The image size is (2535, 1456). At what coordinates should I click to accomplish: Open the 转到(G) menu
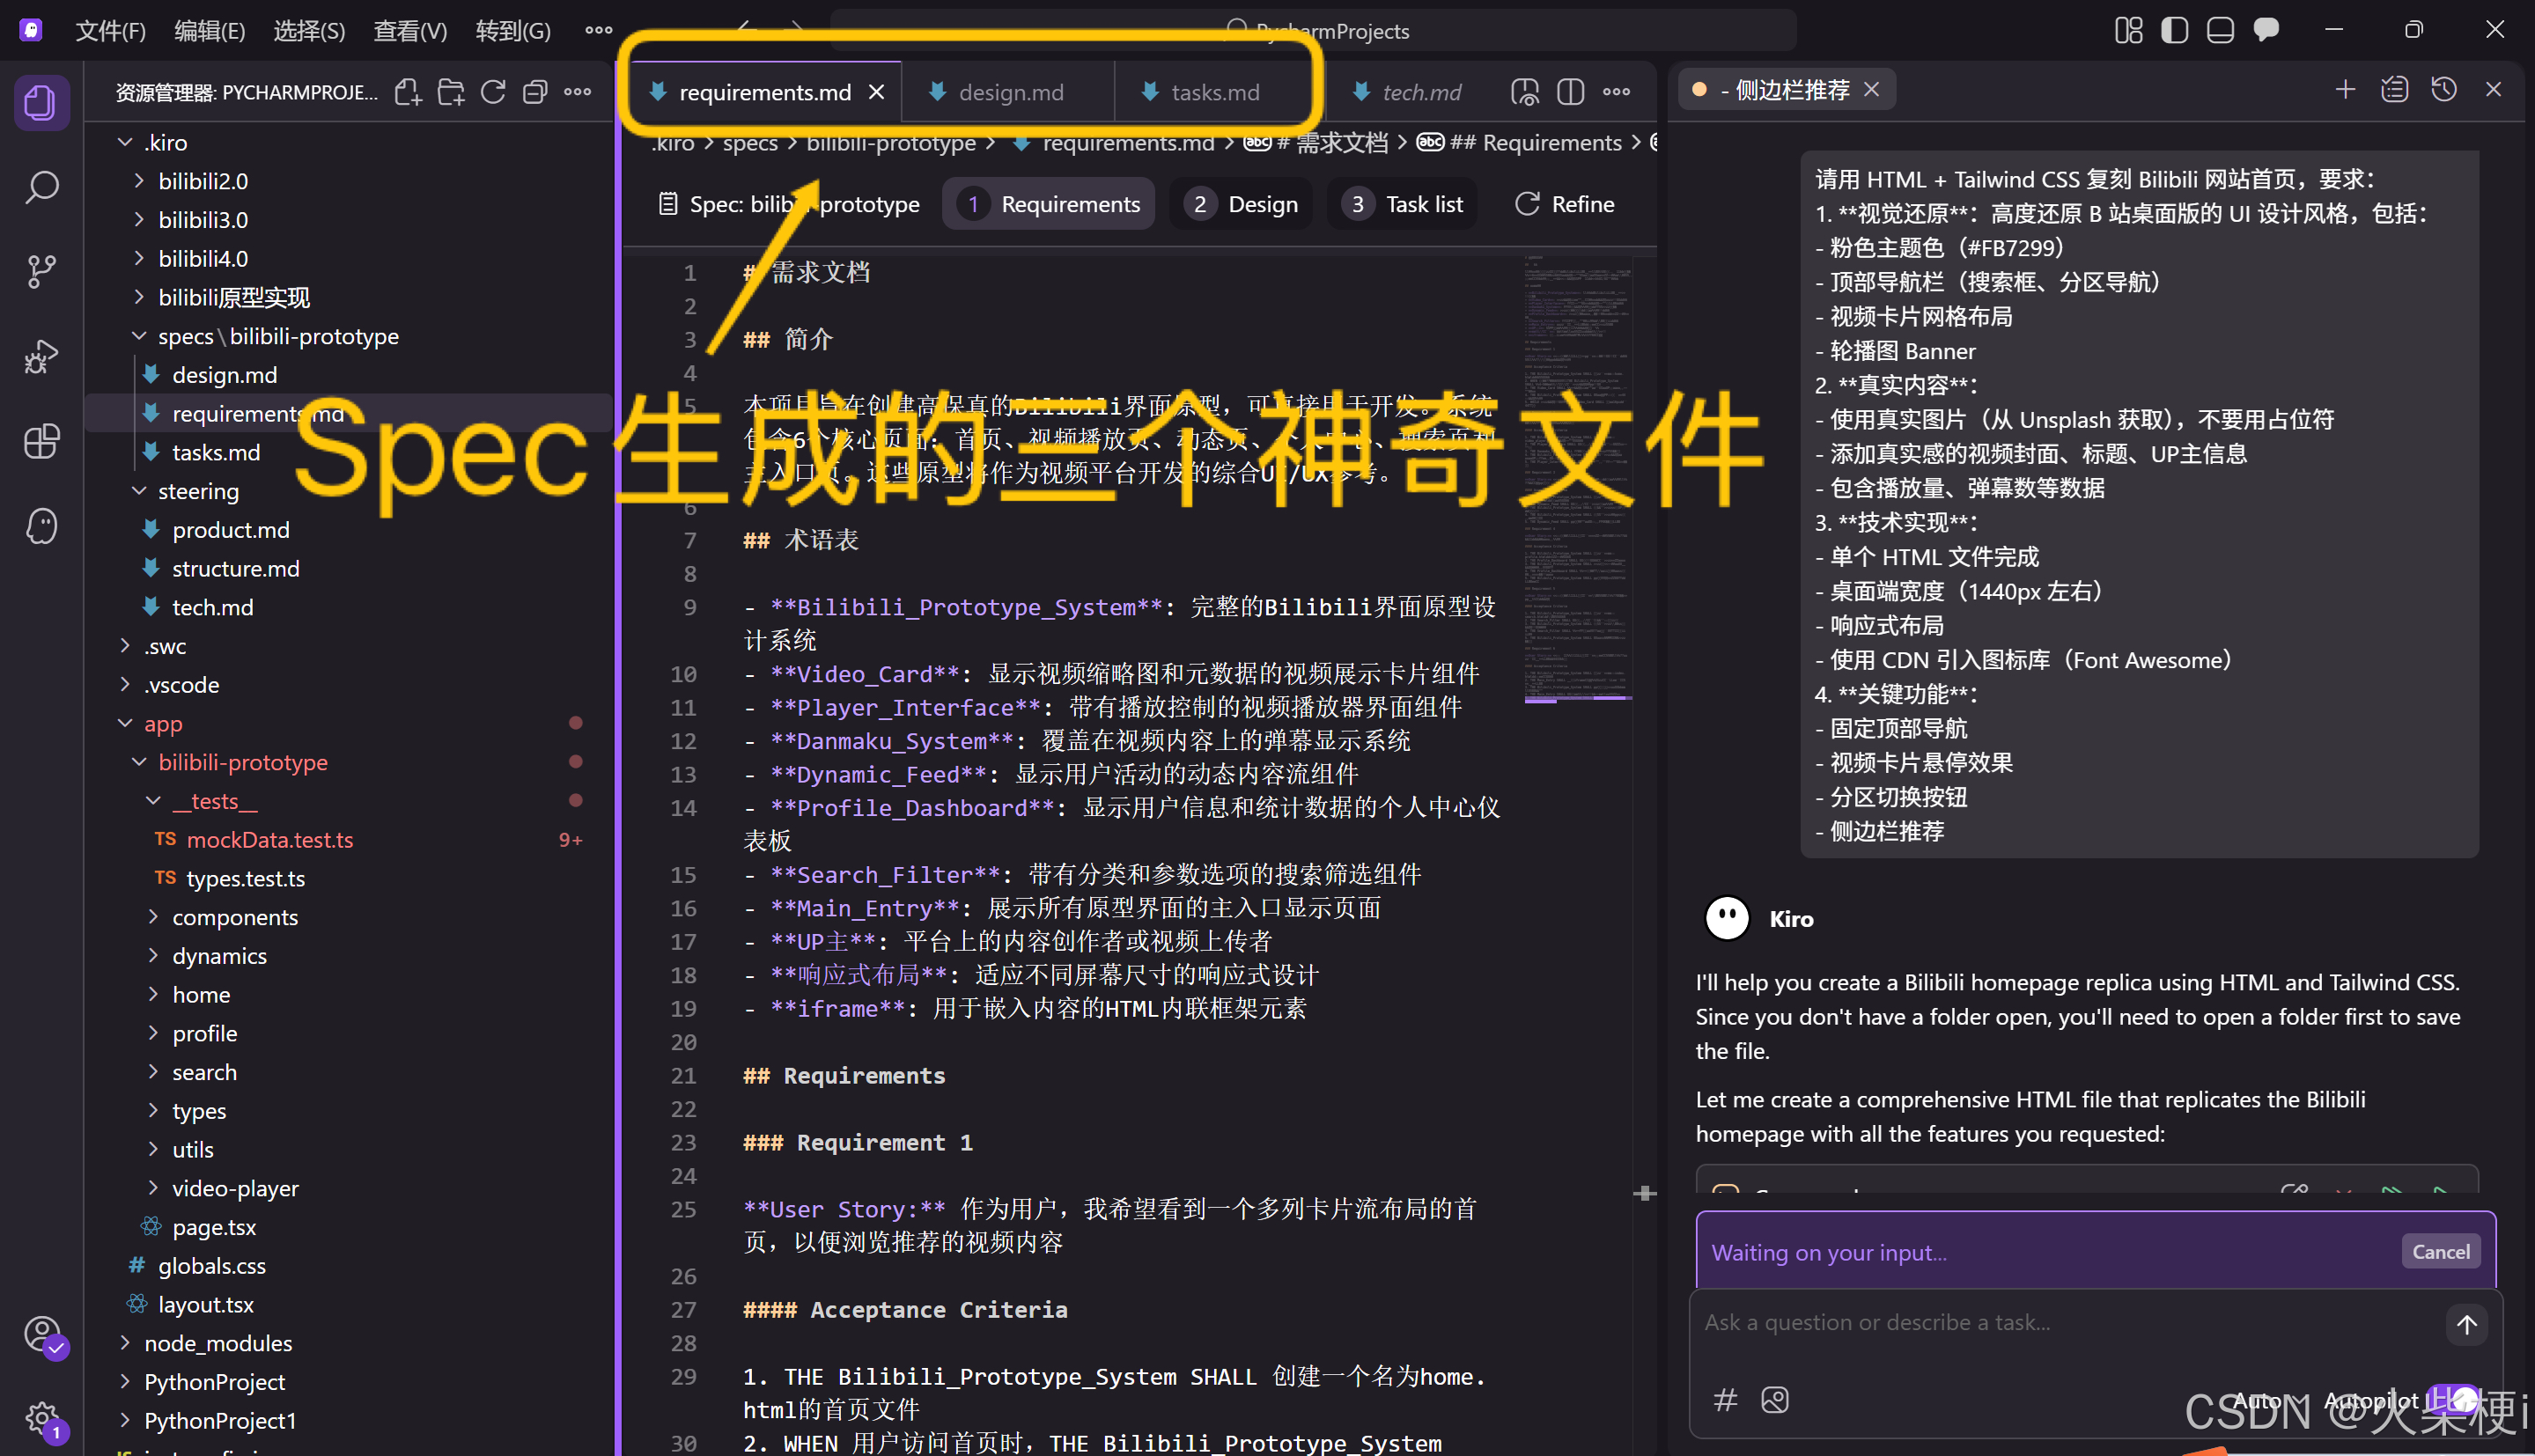coord(513,30)
